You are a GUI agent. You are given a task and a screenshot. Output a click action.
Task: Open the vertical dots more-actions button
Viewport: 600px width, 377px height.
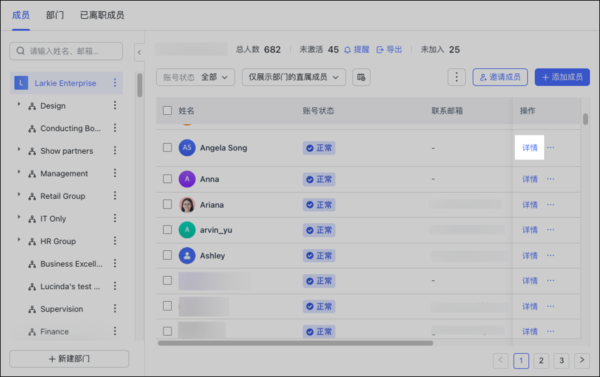(x=457, y=77)
